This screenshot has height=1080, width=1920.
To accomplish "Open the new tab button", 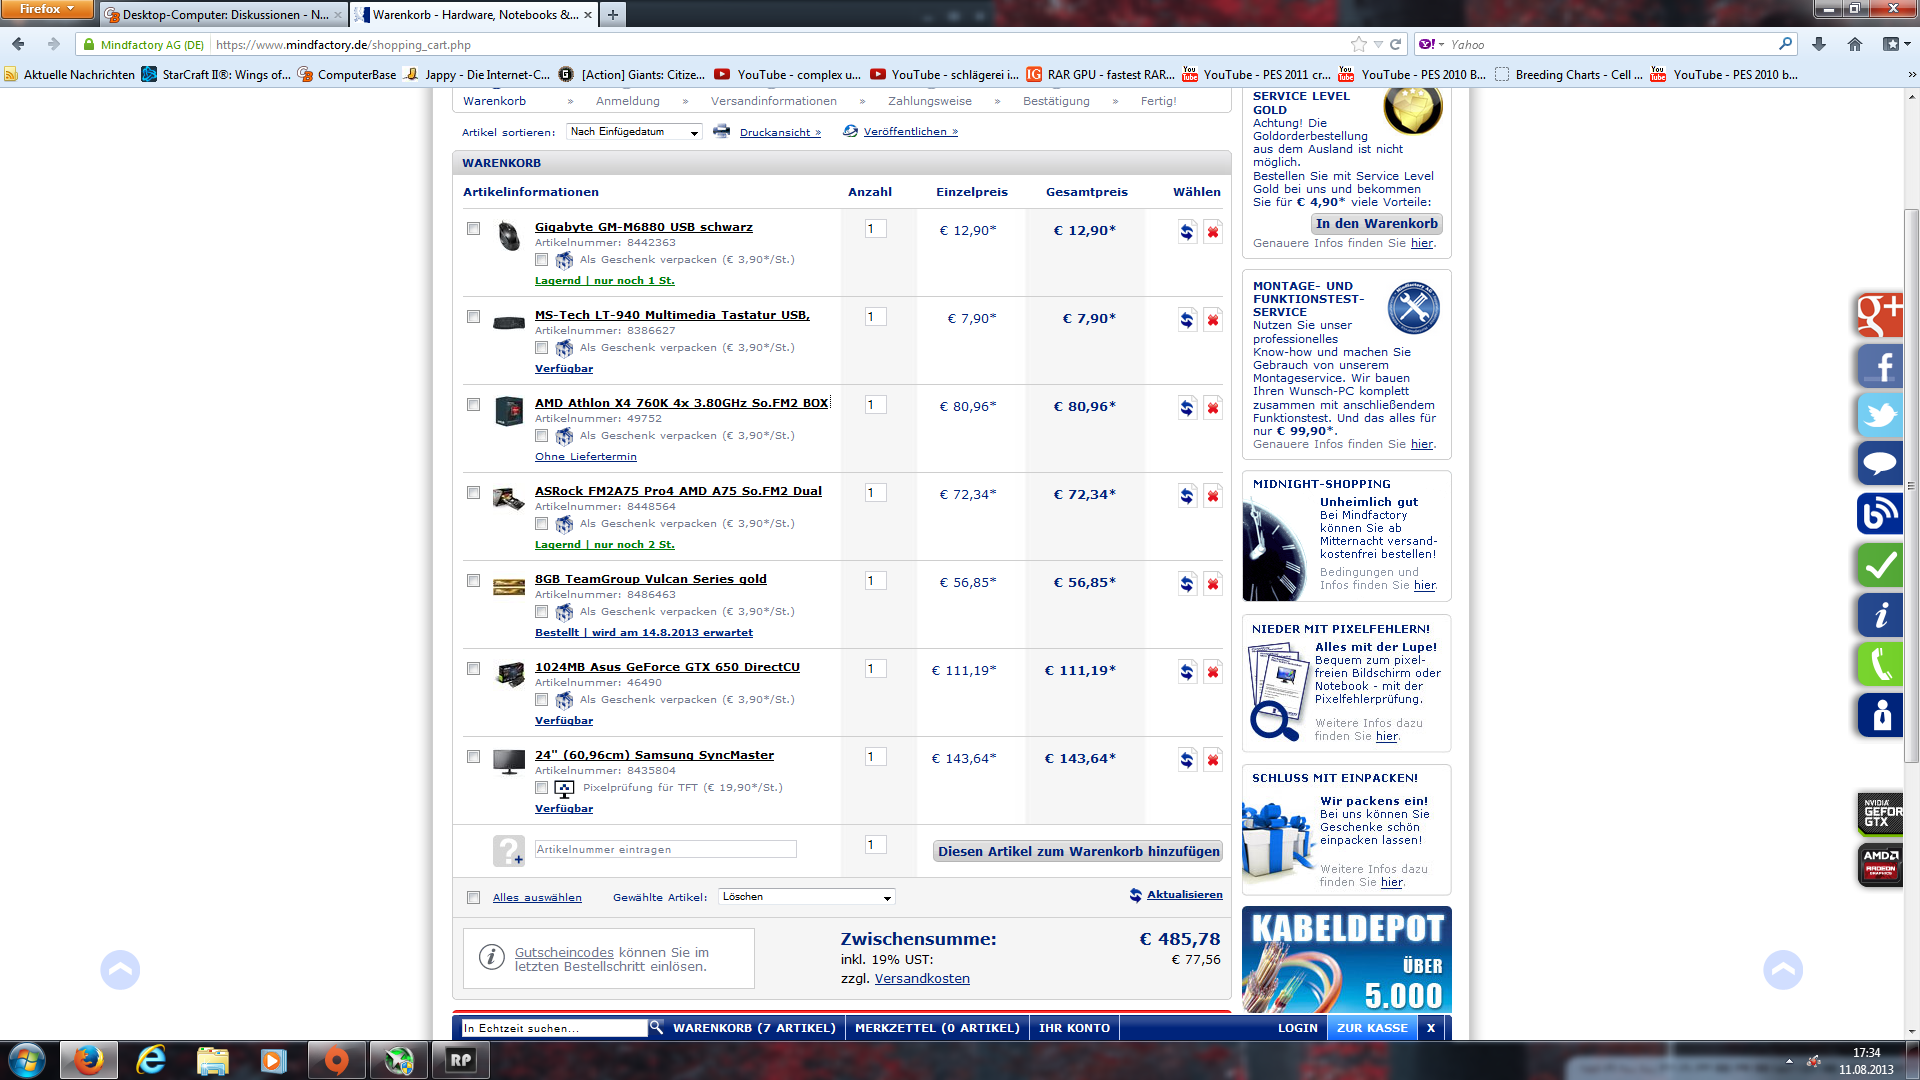I will (613, 14).
